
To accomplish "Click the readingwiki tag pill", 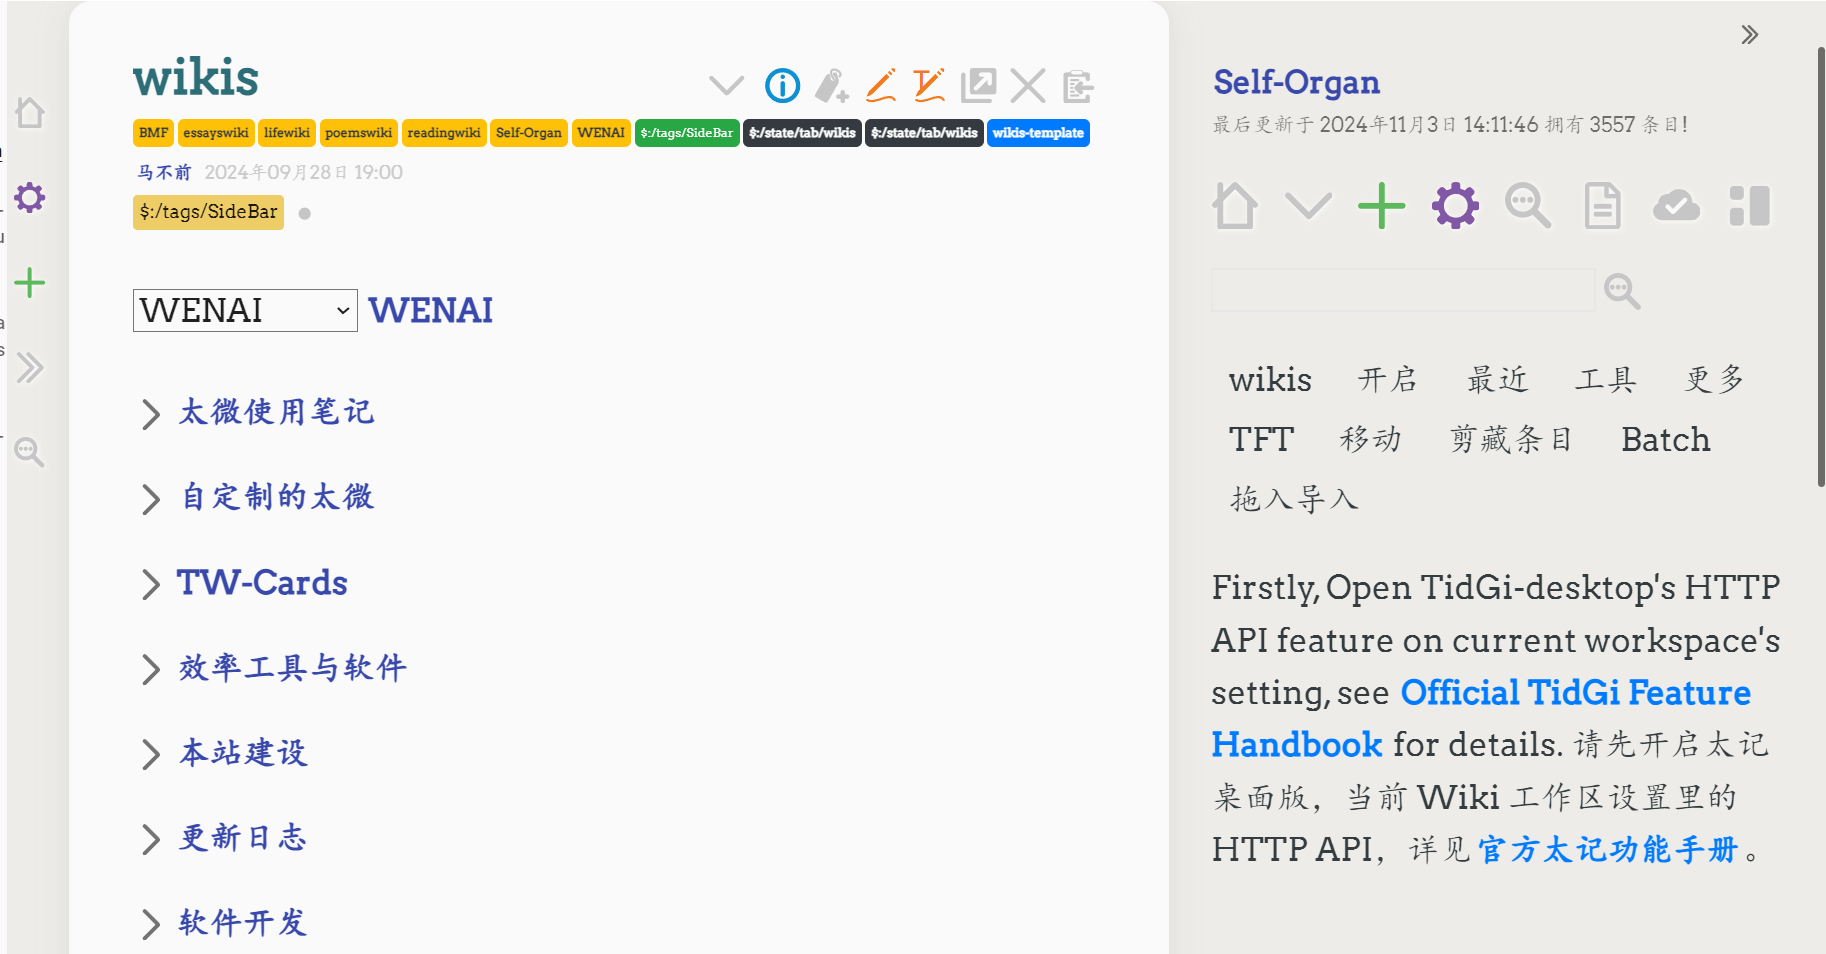I will pos(444,133).
